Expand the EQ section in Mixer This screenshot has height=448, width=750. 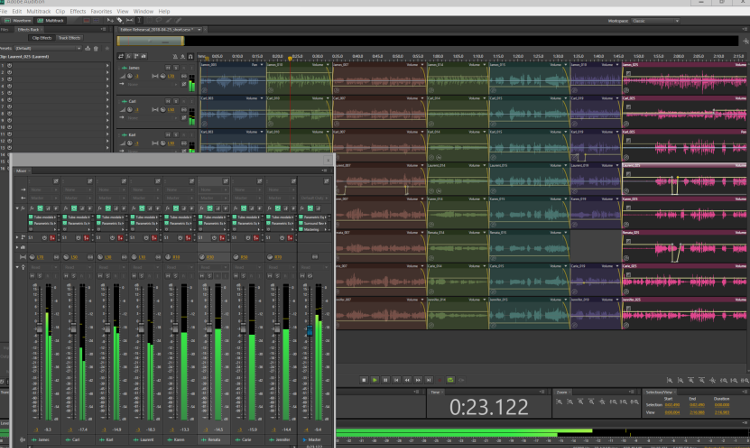pos(17,247)
